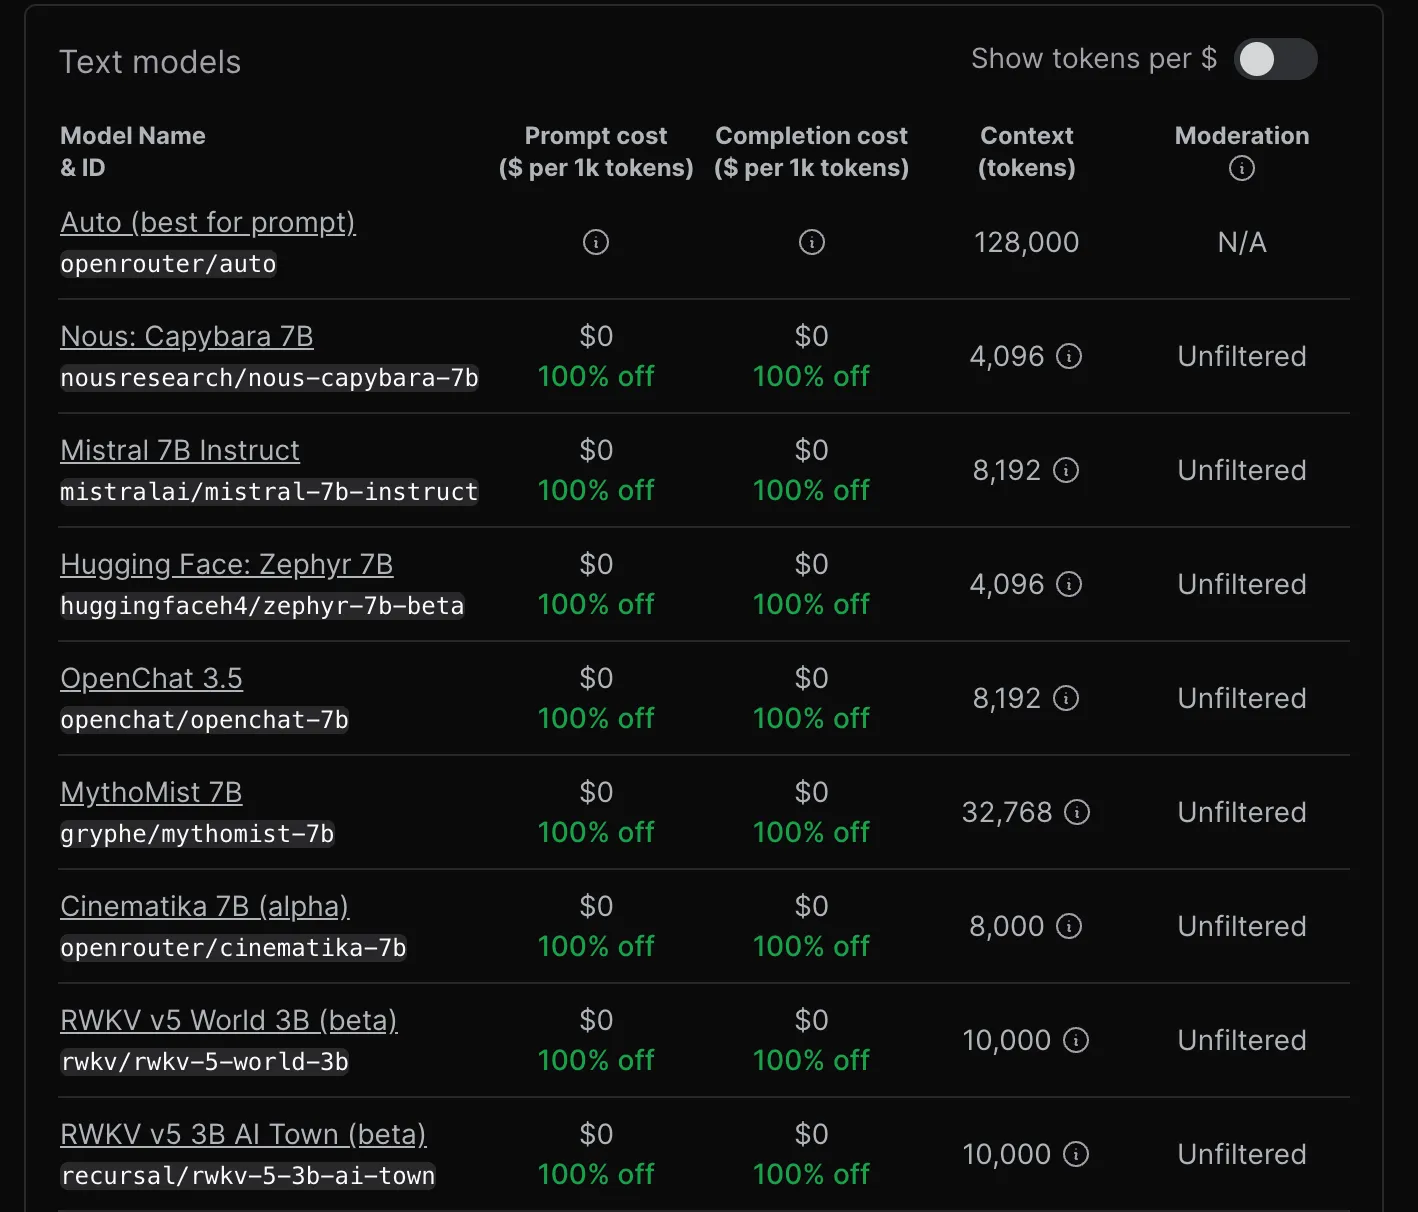The width and height of the screenshot is (1418, 1212).
Task: Click the Context (tokens) column header
Action: 1027,151
